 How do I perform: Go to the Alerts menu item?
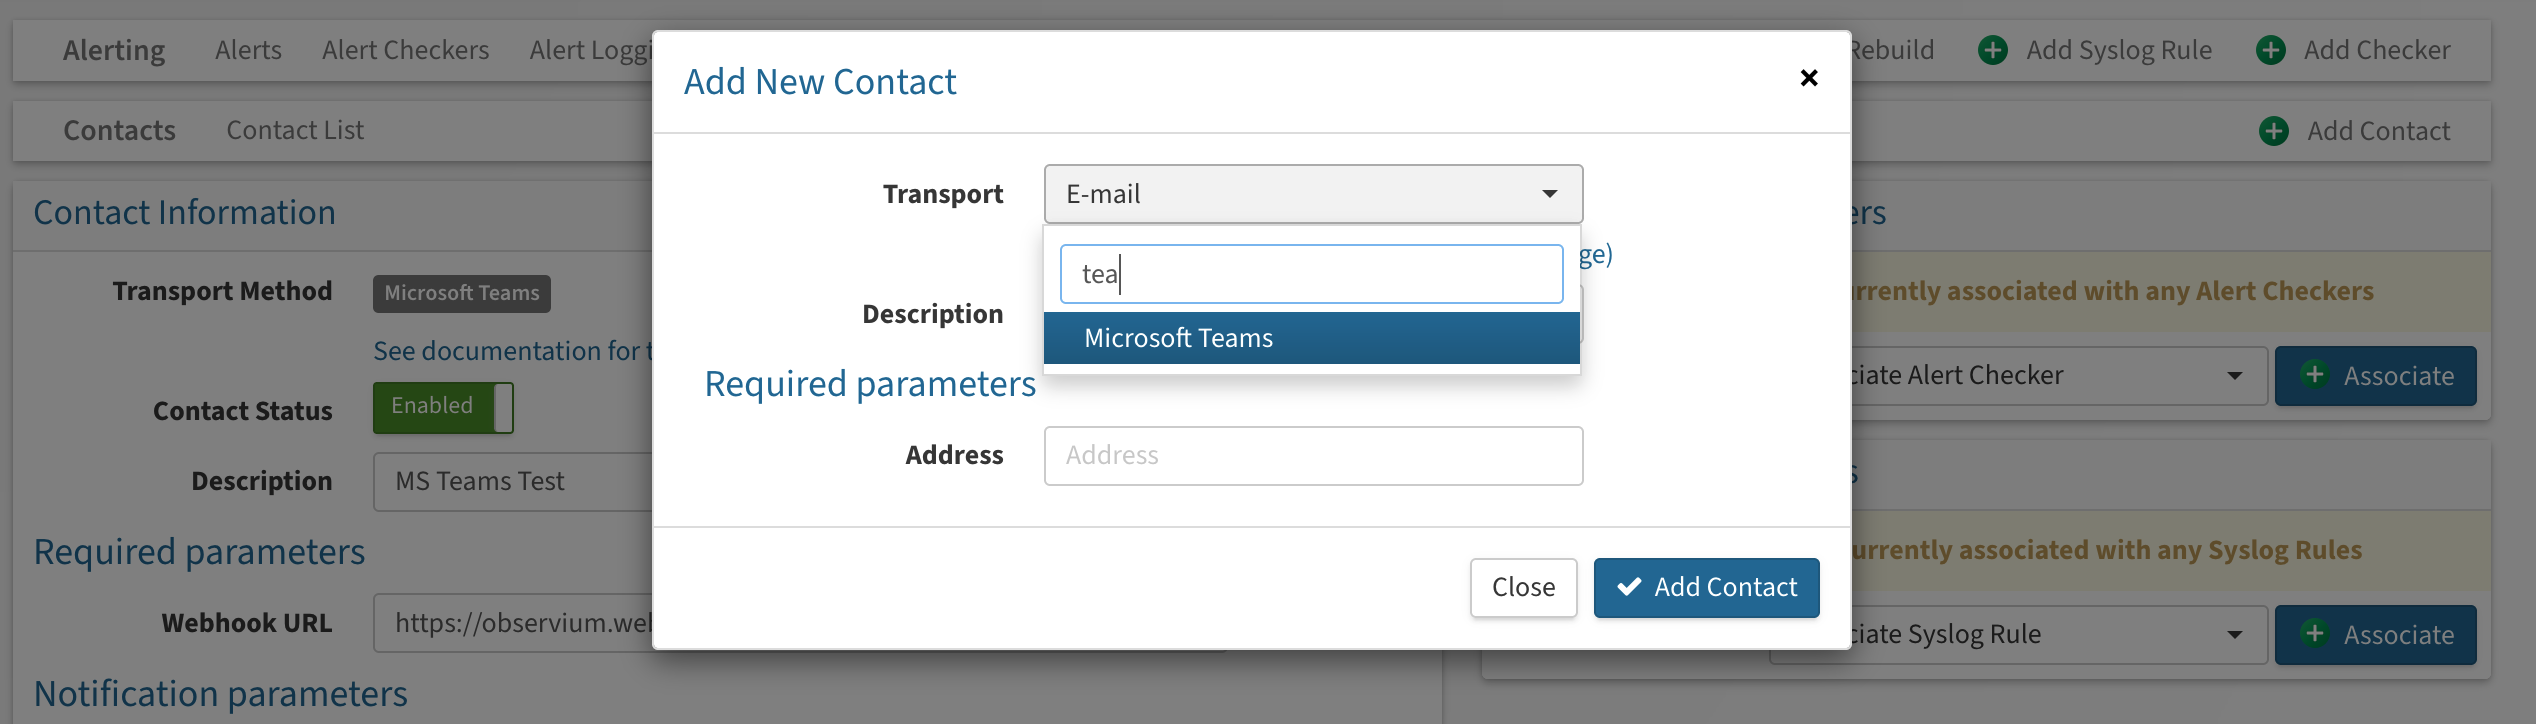coord(248,50)
